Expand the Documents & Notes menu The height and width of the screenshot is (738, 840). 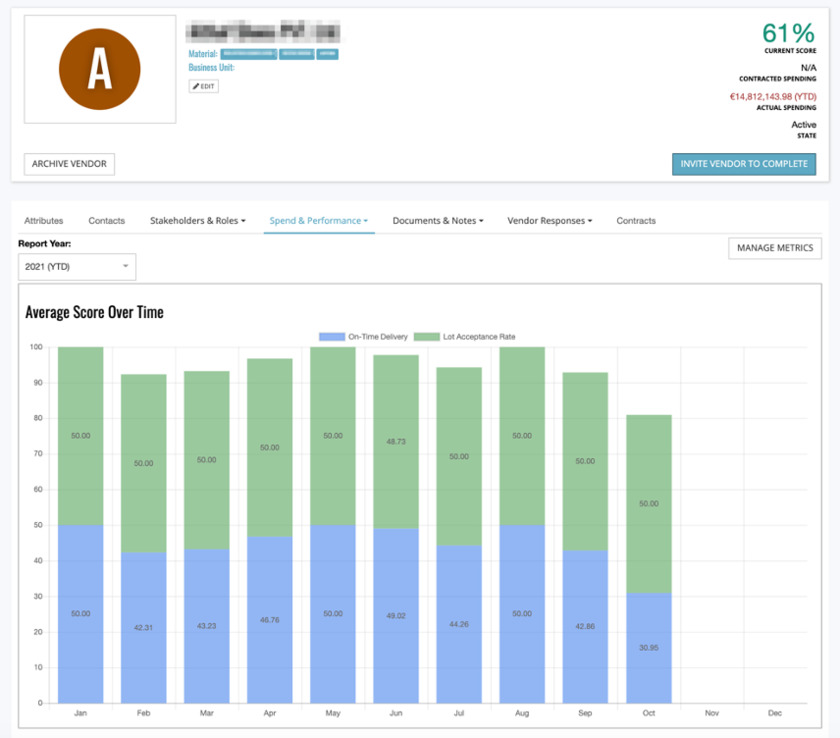pyautogui.click(x=437, y=221)
